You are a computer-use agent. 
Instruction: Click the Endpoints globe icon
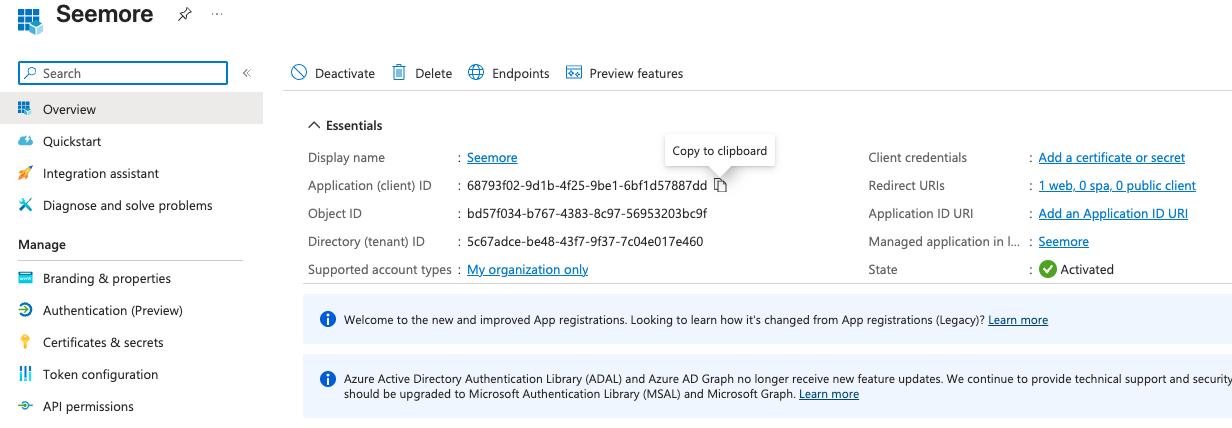click(476, 72)
